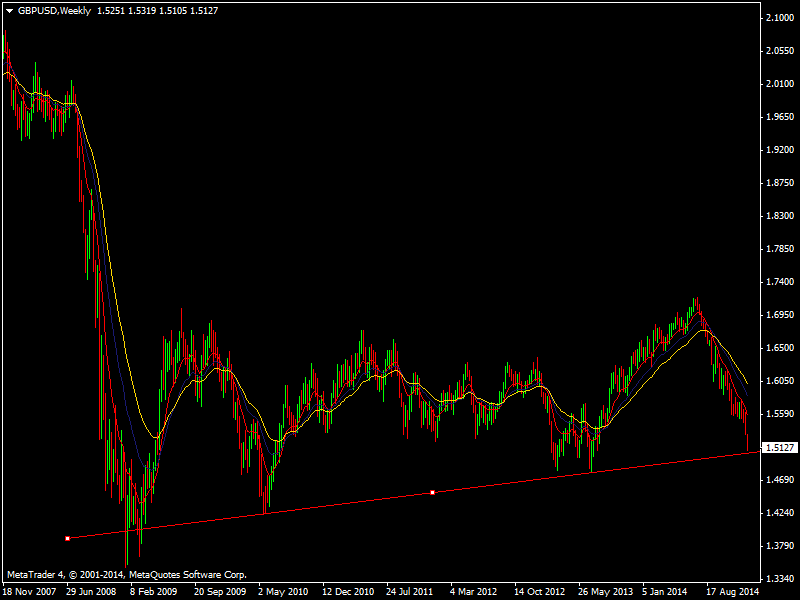The width and height of the screenshot is (800, 600).
Task: Click the 20 Sep 2009 date label
Action: (x=220, y=592)
